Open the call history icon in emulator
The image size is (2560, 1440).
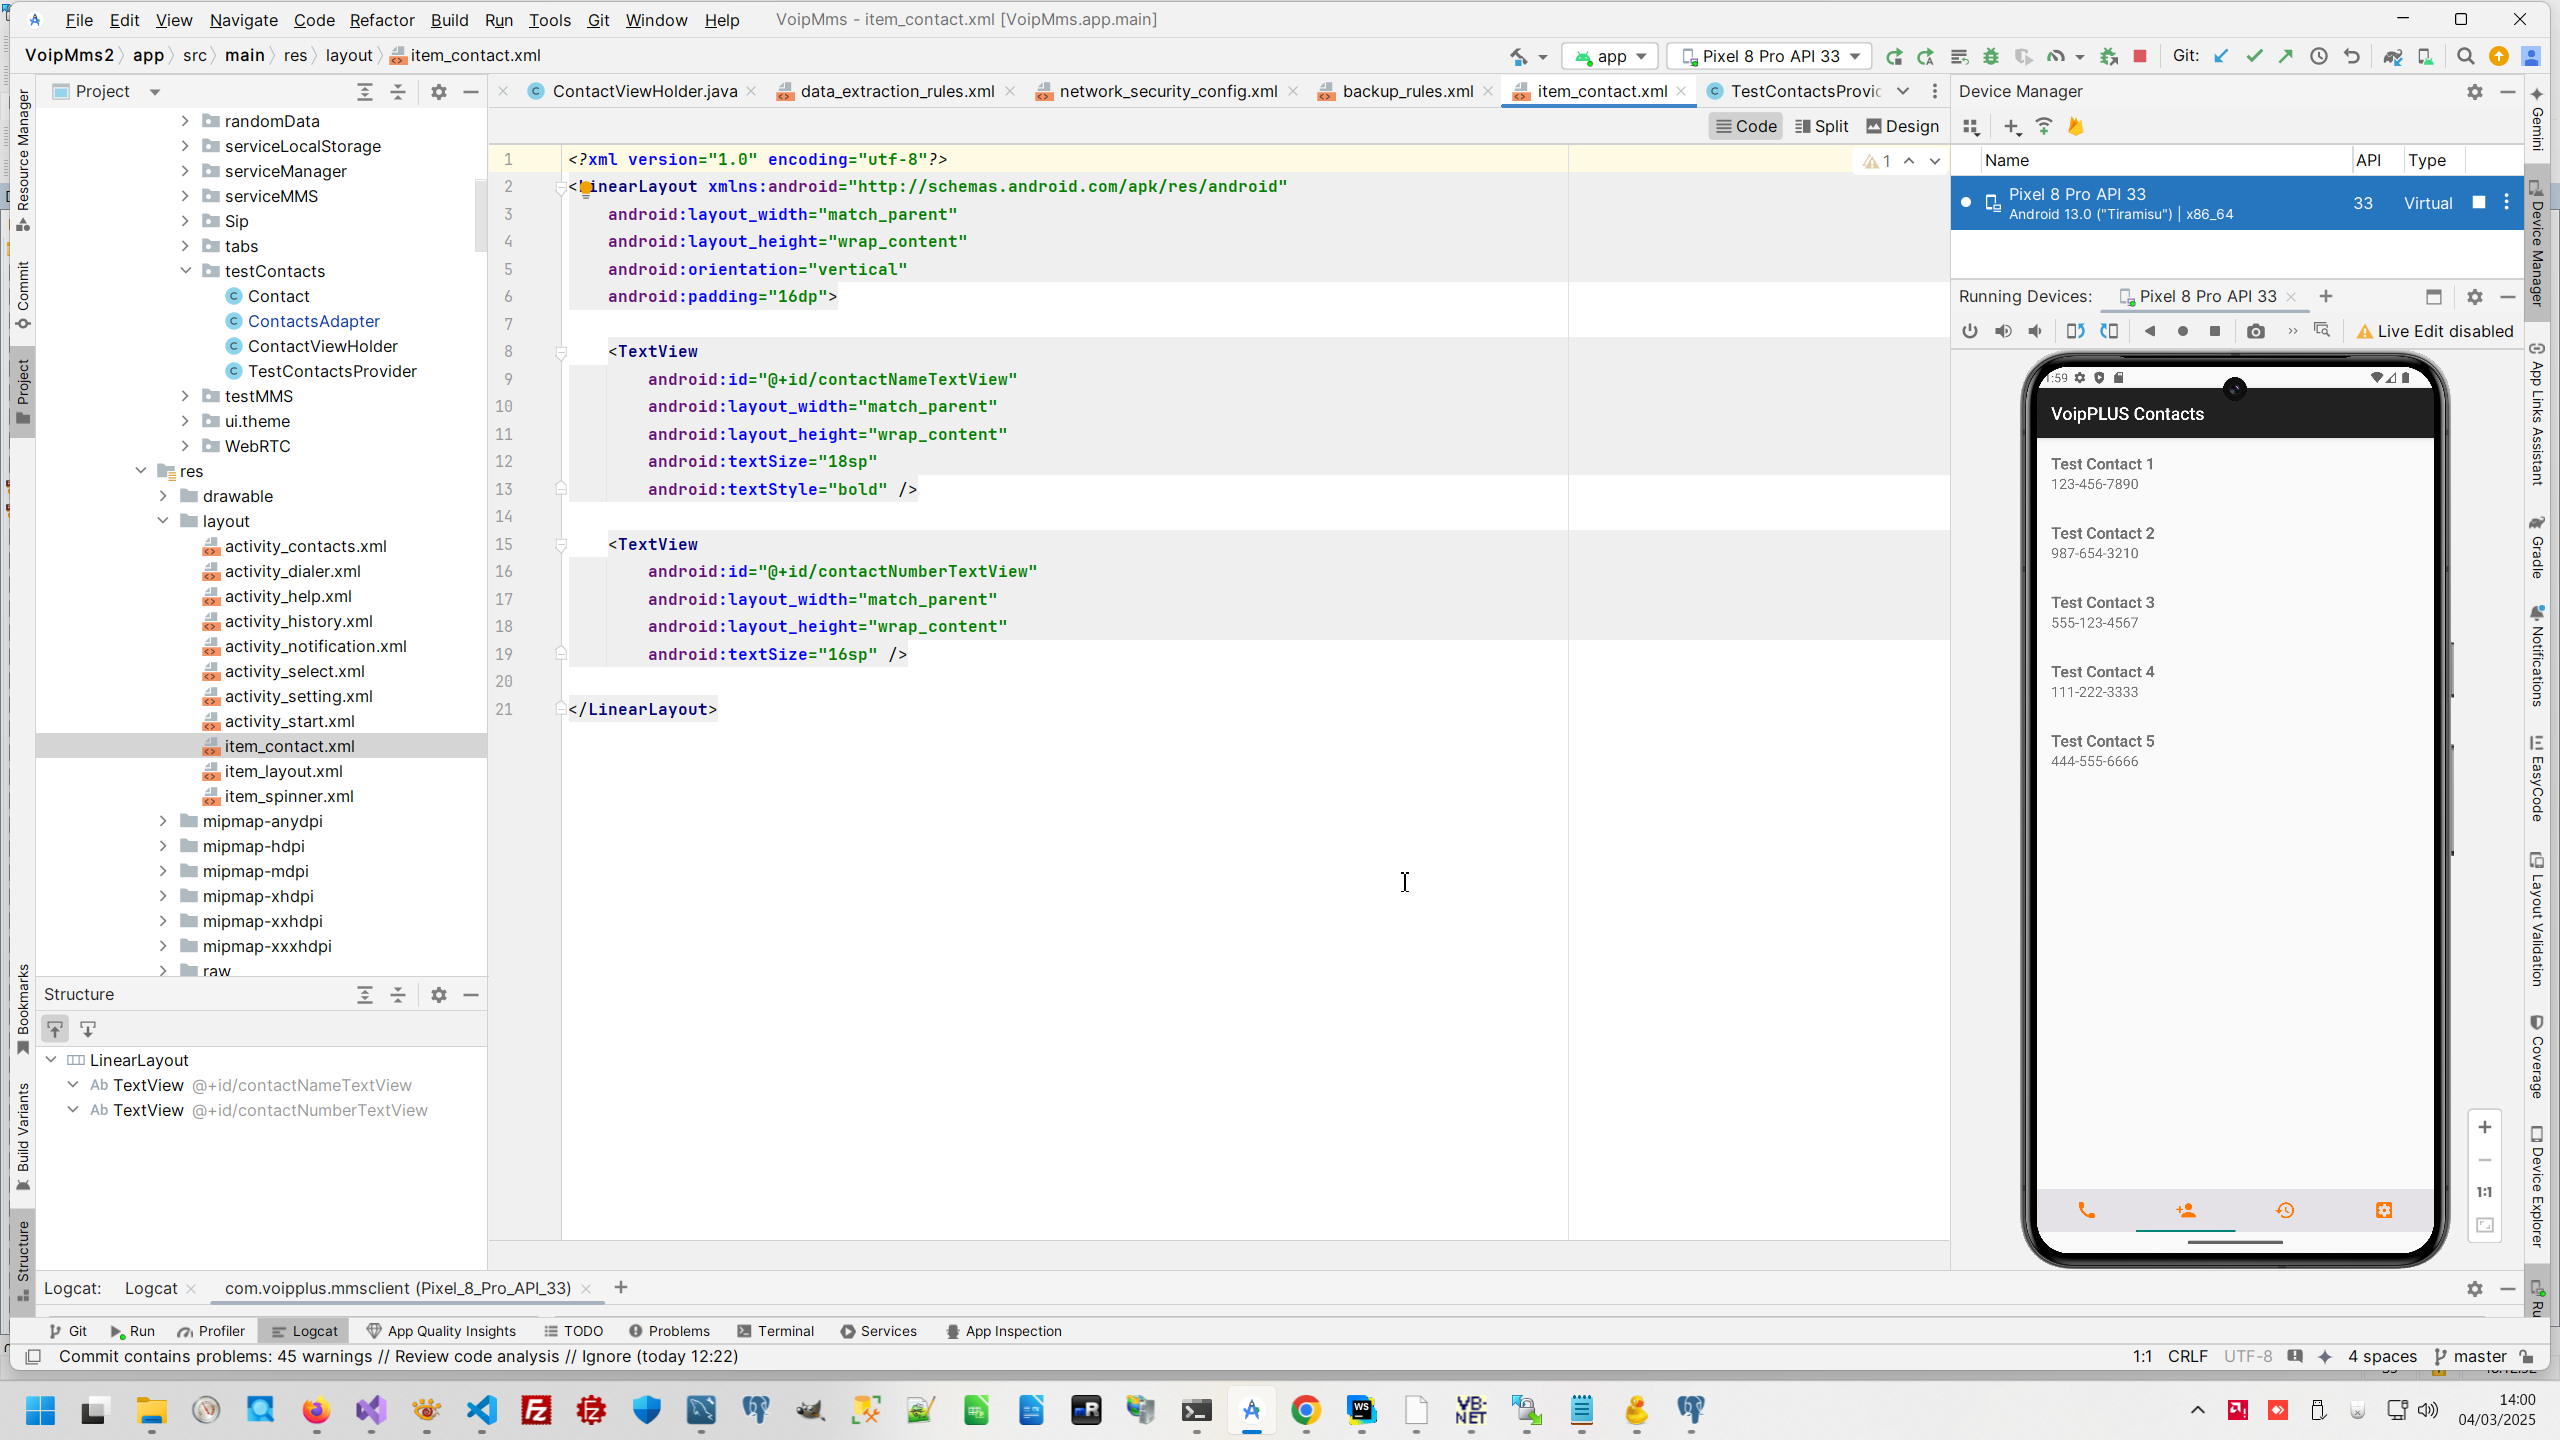point(2285,1210)
